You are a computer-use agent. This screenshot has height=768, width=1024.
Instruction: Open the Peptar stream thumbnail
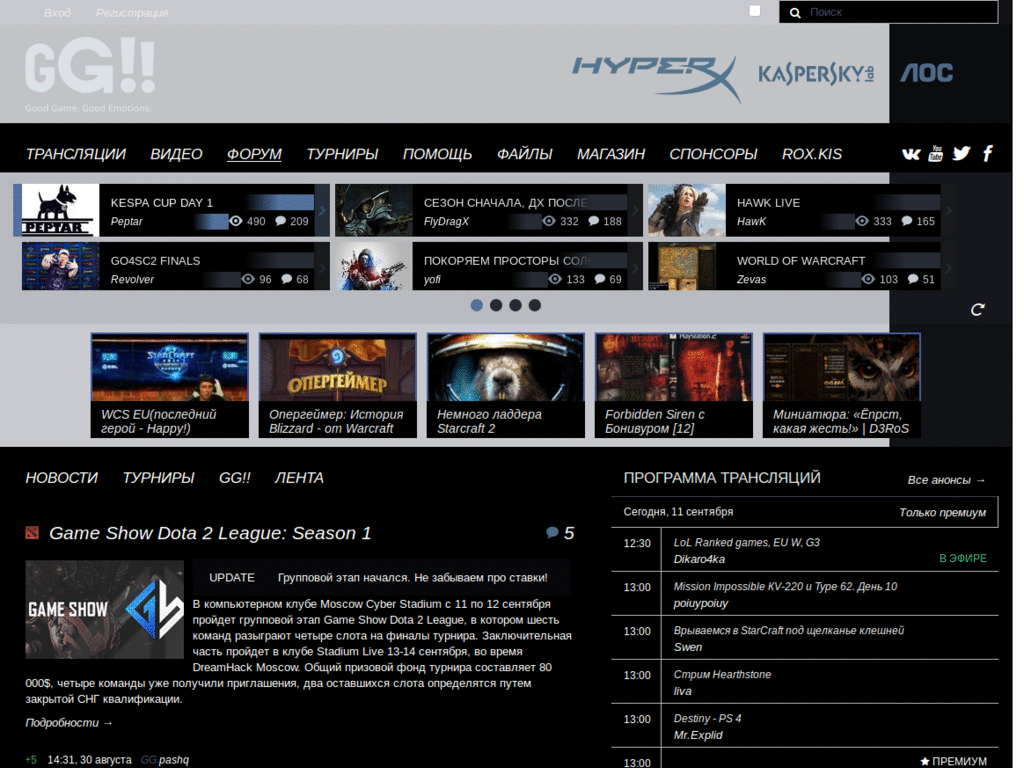tap(60, 210)
